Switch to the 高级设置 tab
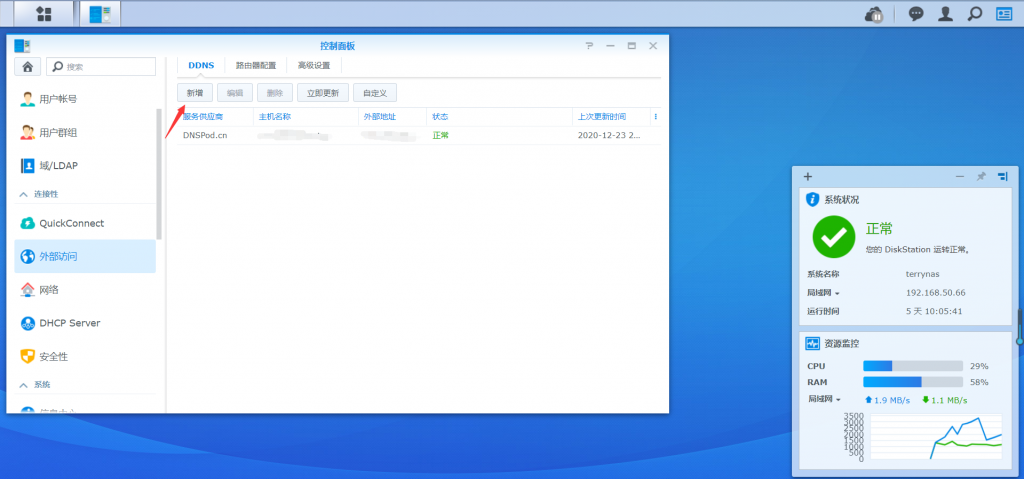 click(314, 66)
